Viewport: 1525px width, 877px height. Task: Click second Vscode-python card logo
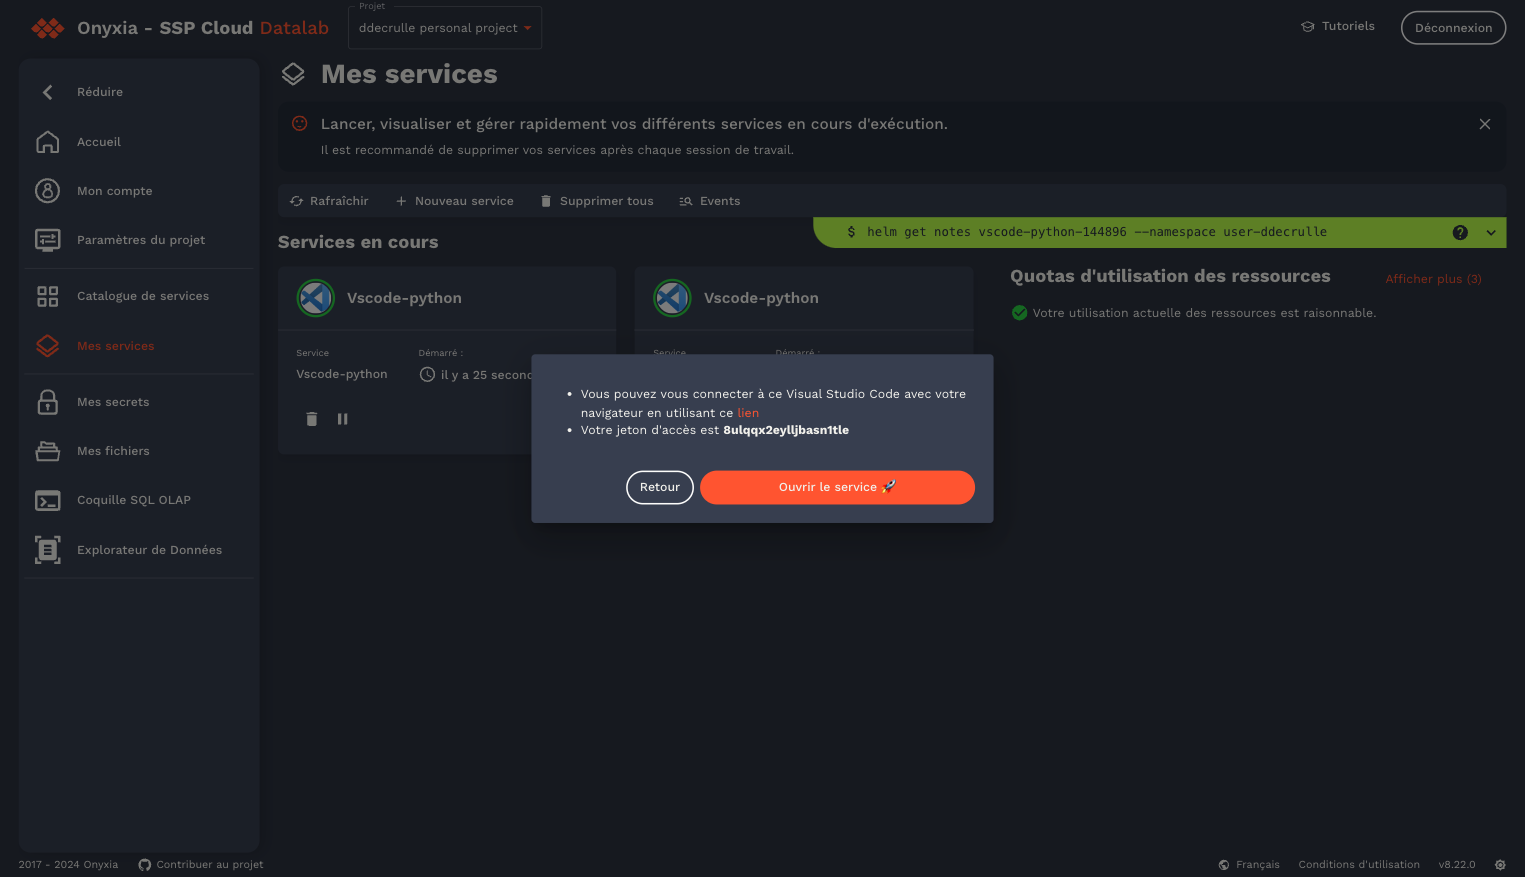click(672, 298)
